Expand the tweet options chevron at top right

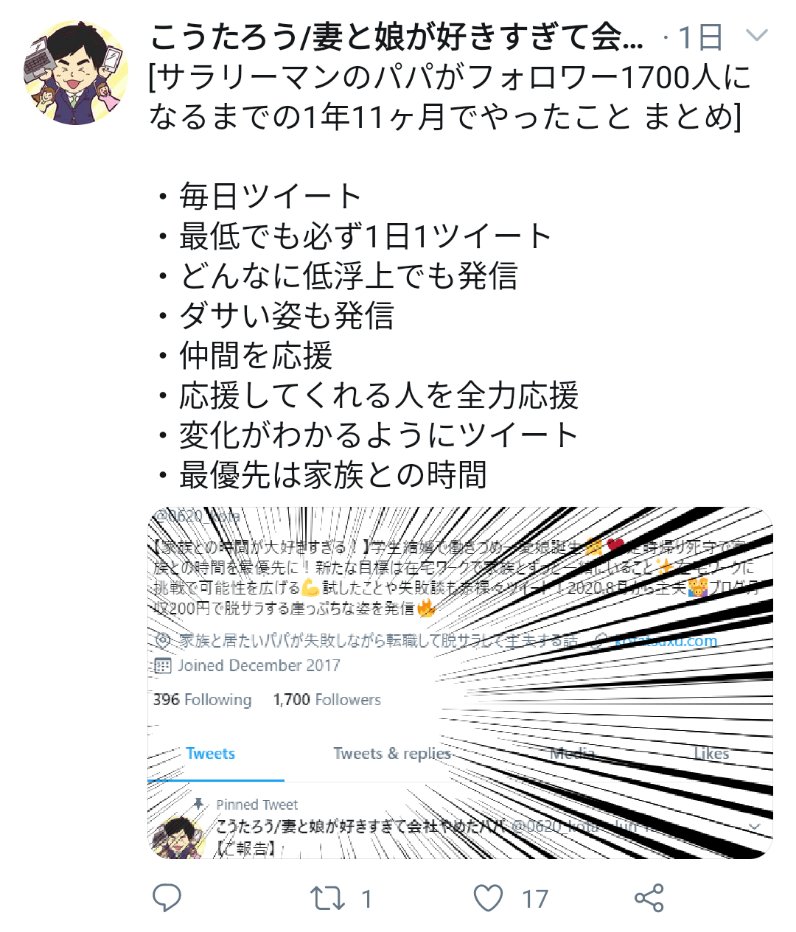pos(756,36)
